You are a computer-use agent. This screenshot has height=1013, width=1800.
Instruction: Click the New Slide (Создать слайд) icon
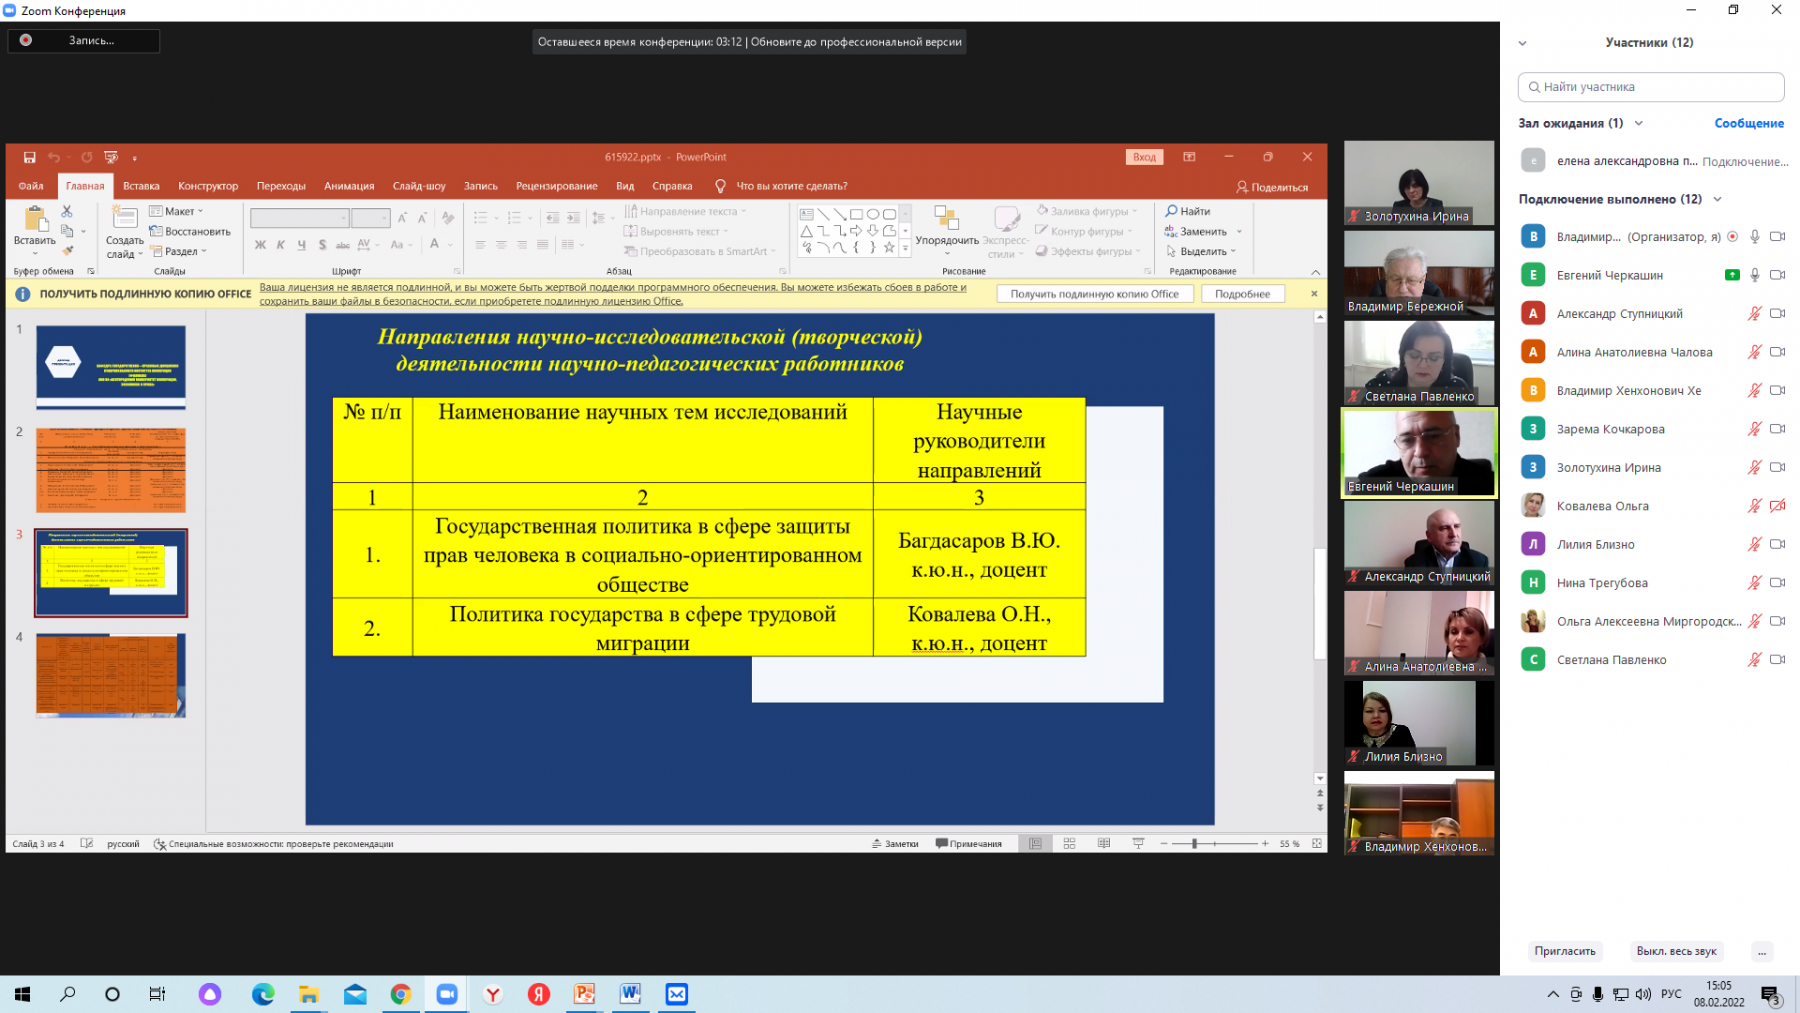click(x=125, y=218)
